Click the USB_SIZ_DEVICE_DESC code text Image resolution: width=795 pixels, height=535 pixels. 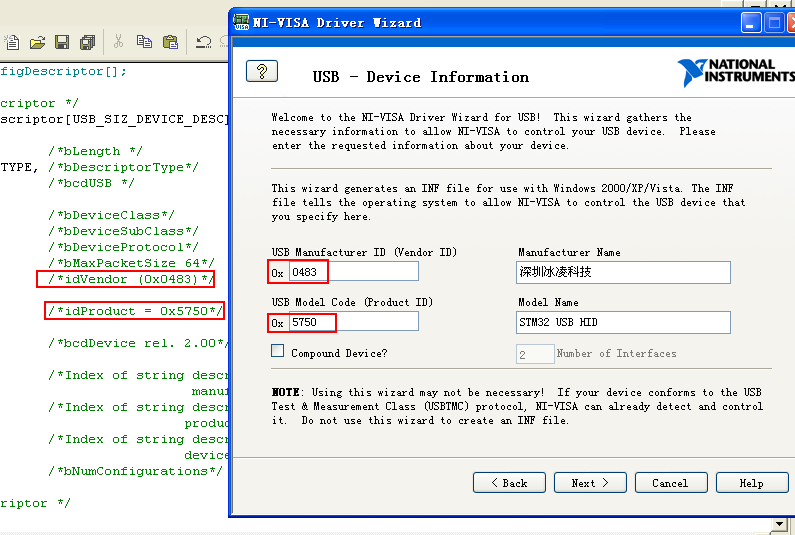(x=148, y=119)
